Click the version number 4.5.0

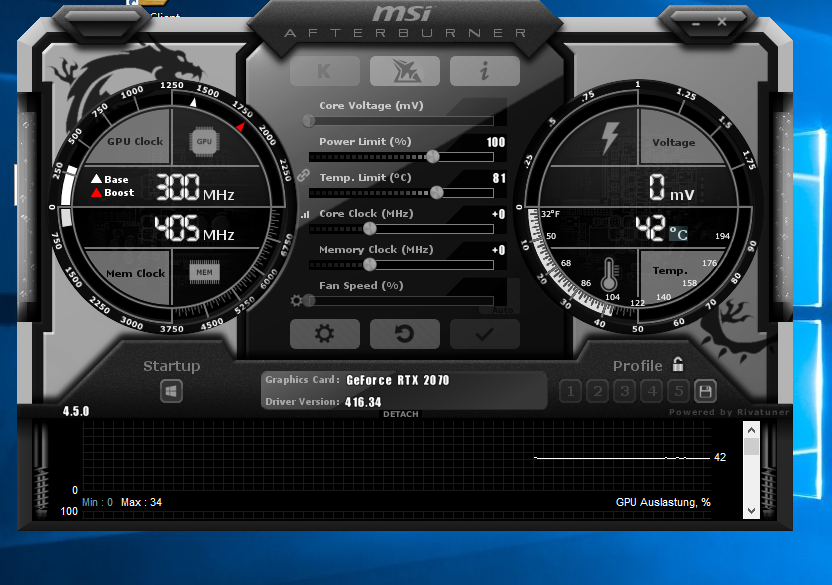76,411
